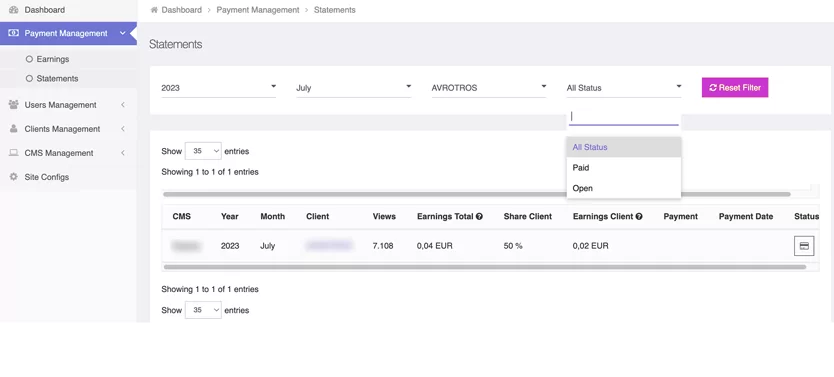Click the CMS Management laptop icon

[x=14, y=153]
